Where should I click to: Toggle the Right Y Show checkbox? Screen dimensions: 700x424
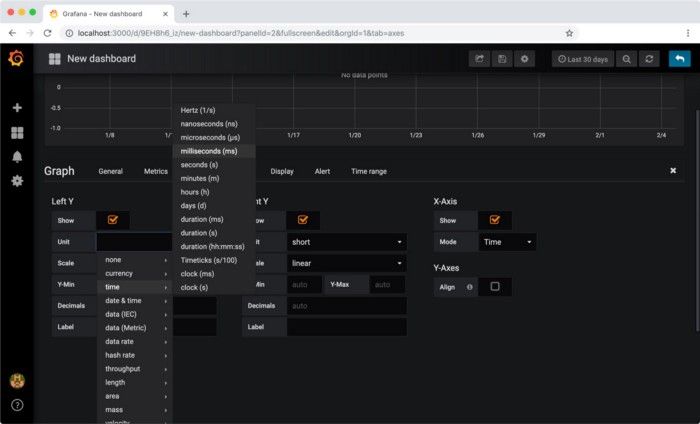click(x=303, y=220)
